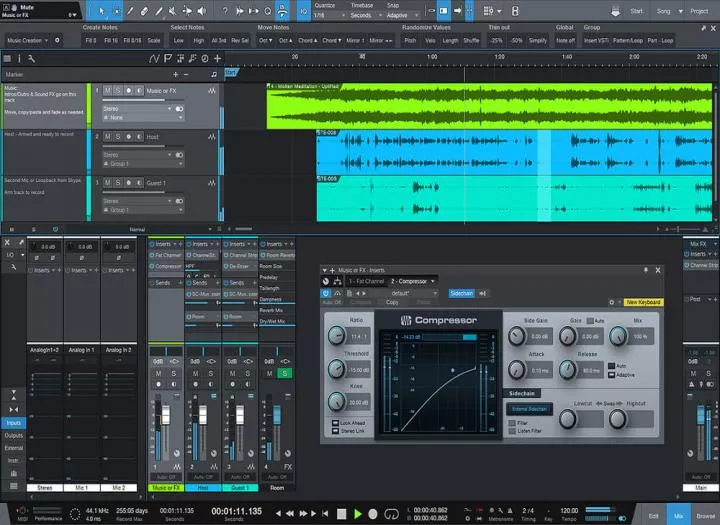Unsolo the Room FX mixer channel
This screenshot has width=720, height=525.
285,373
